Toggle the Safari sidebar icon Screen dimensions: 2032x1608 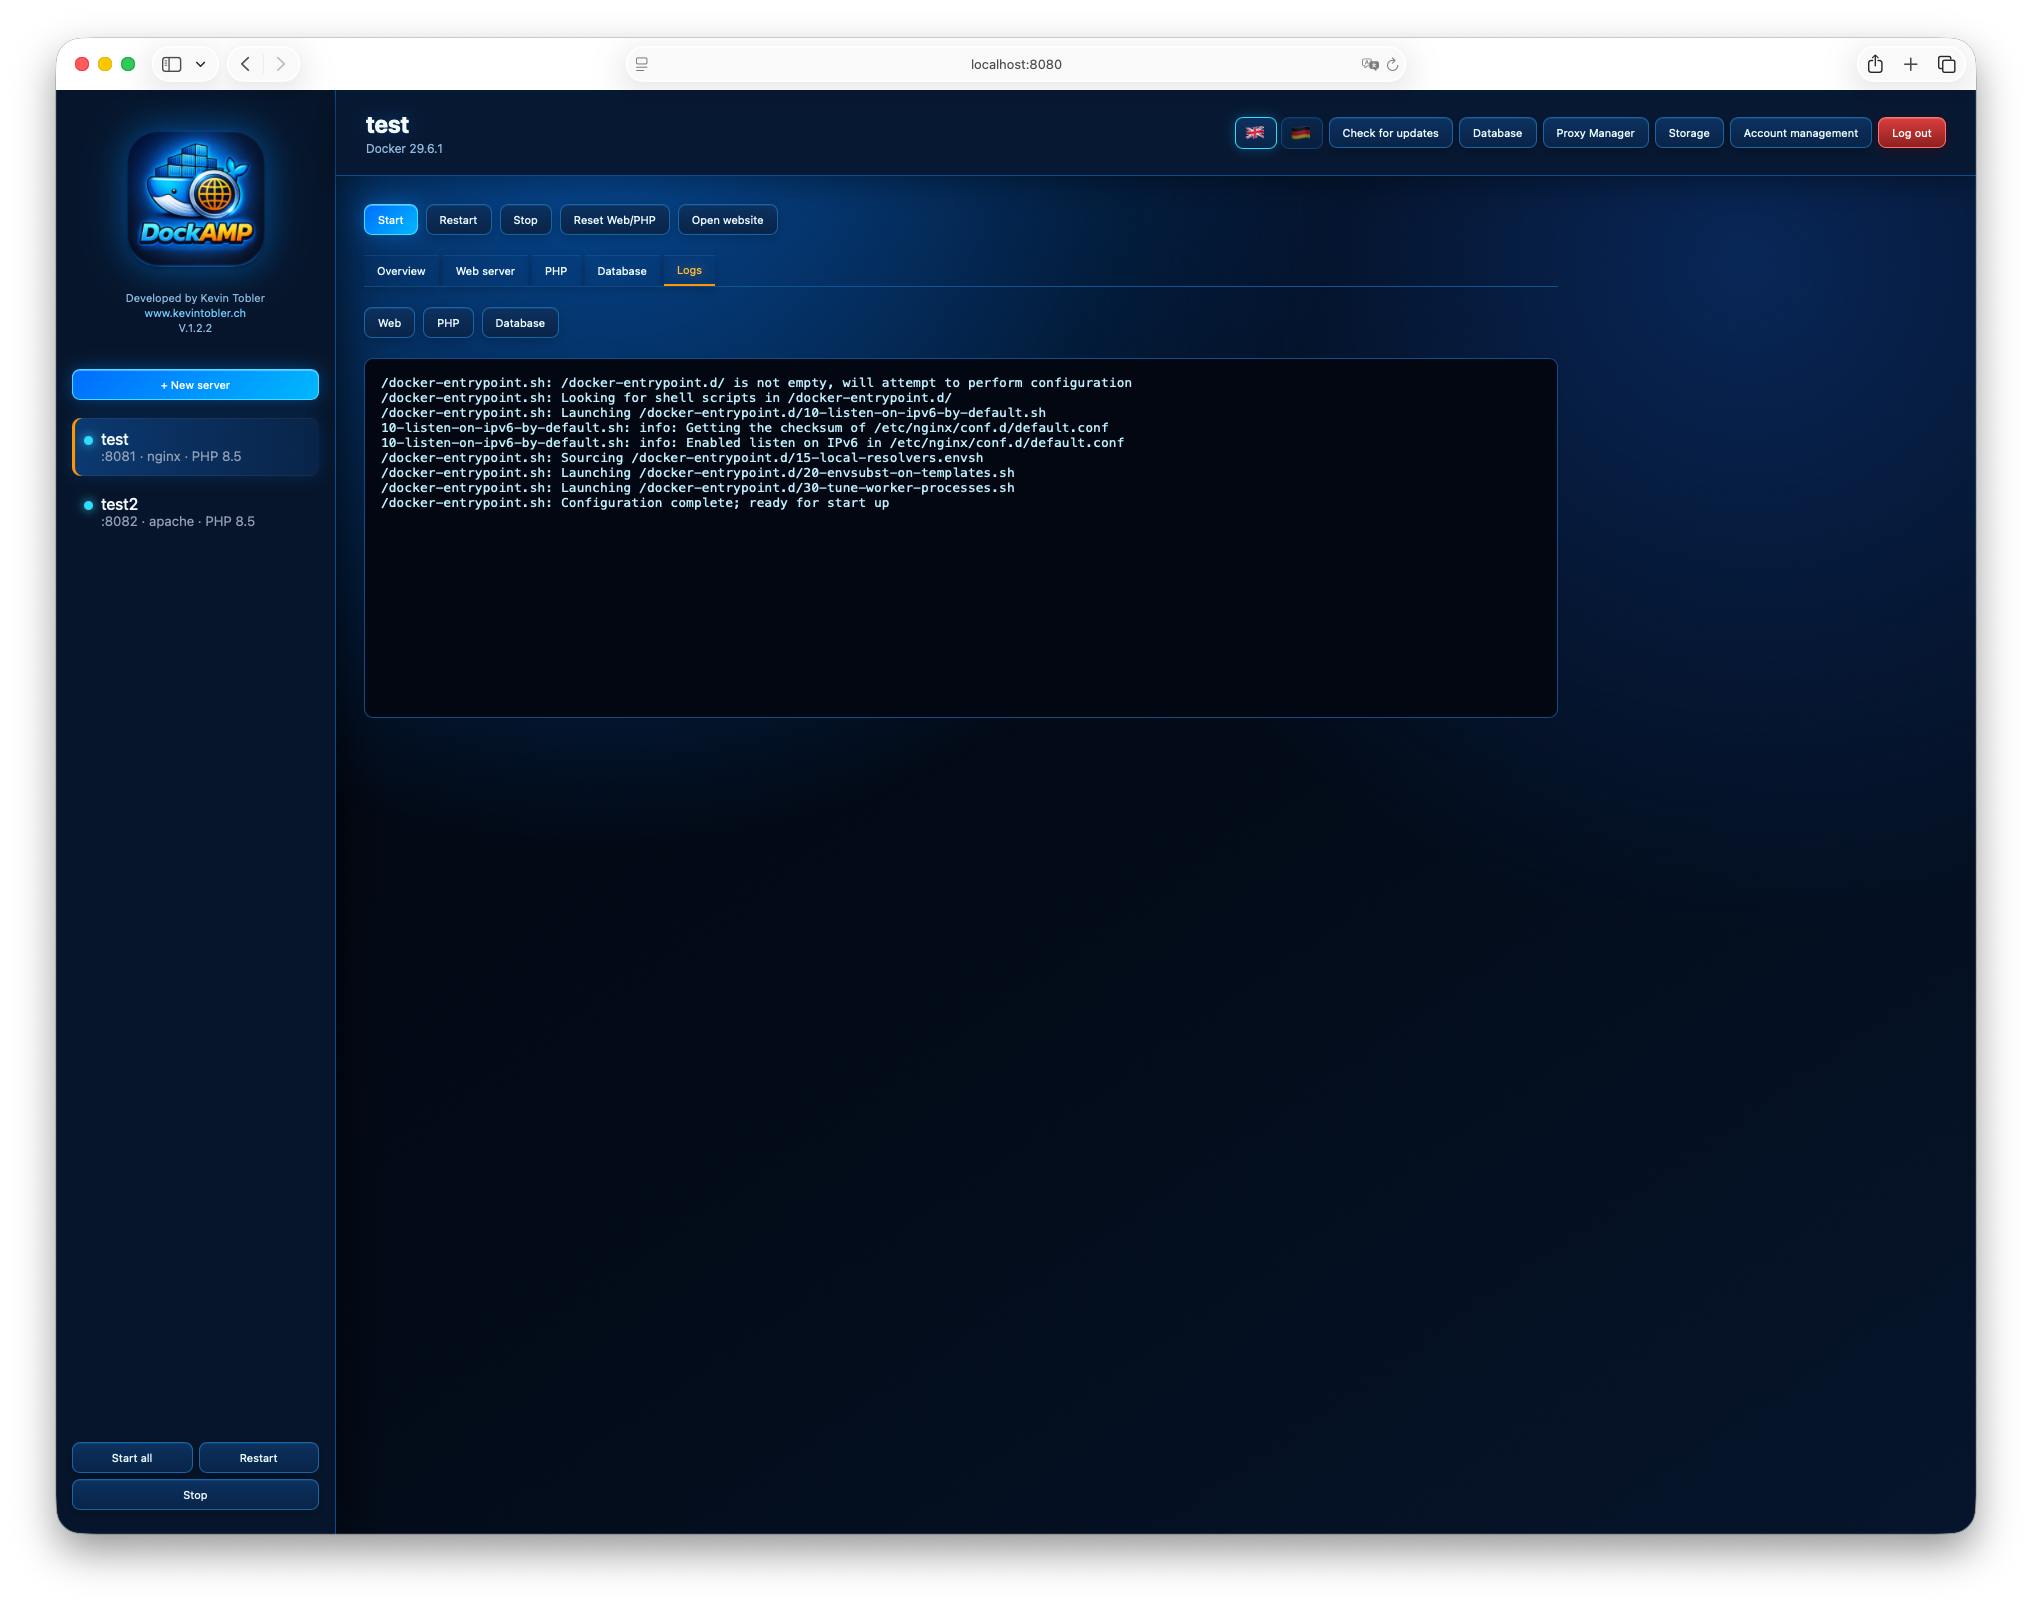pyautogui.click(x=172, y=64)
